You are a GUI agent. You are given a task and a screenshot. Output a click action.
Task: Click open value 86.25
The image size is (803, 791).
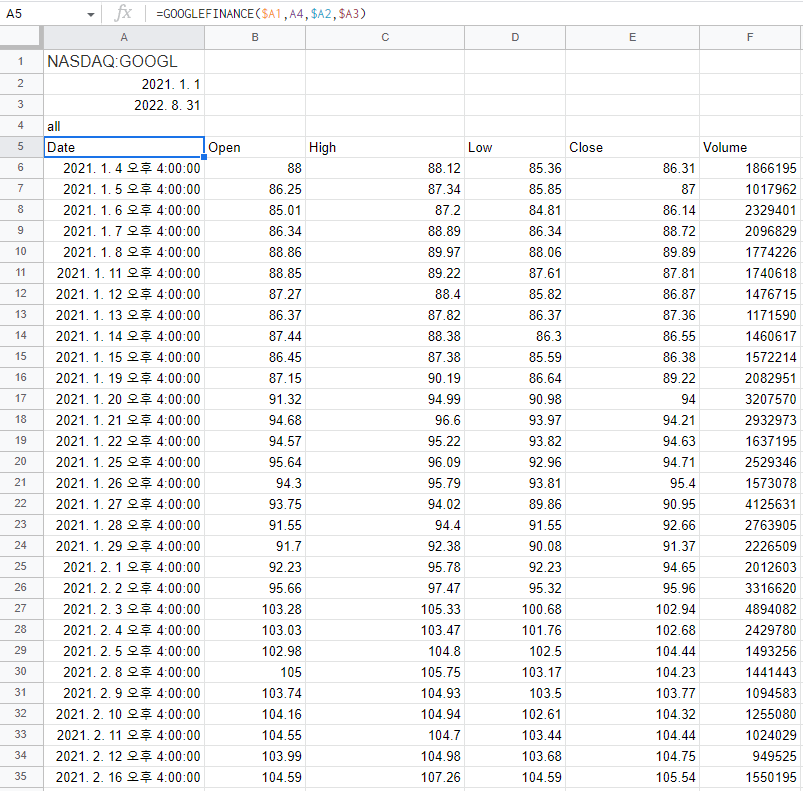pyautogui.click(x=255, y=189)
